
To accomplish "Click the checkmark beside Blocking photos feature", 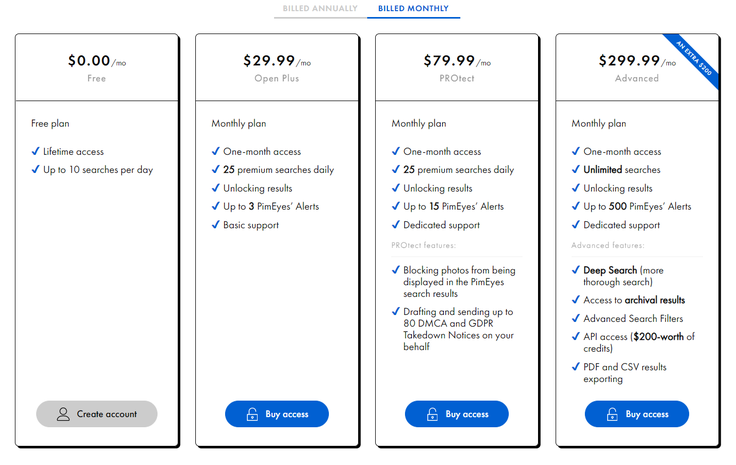I will (396, 270).
